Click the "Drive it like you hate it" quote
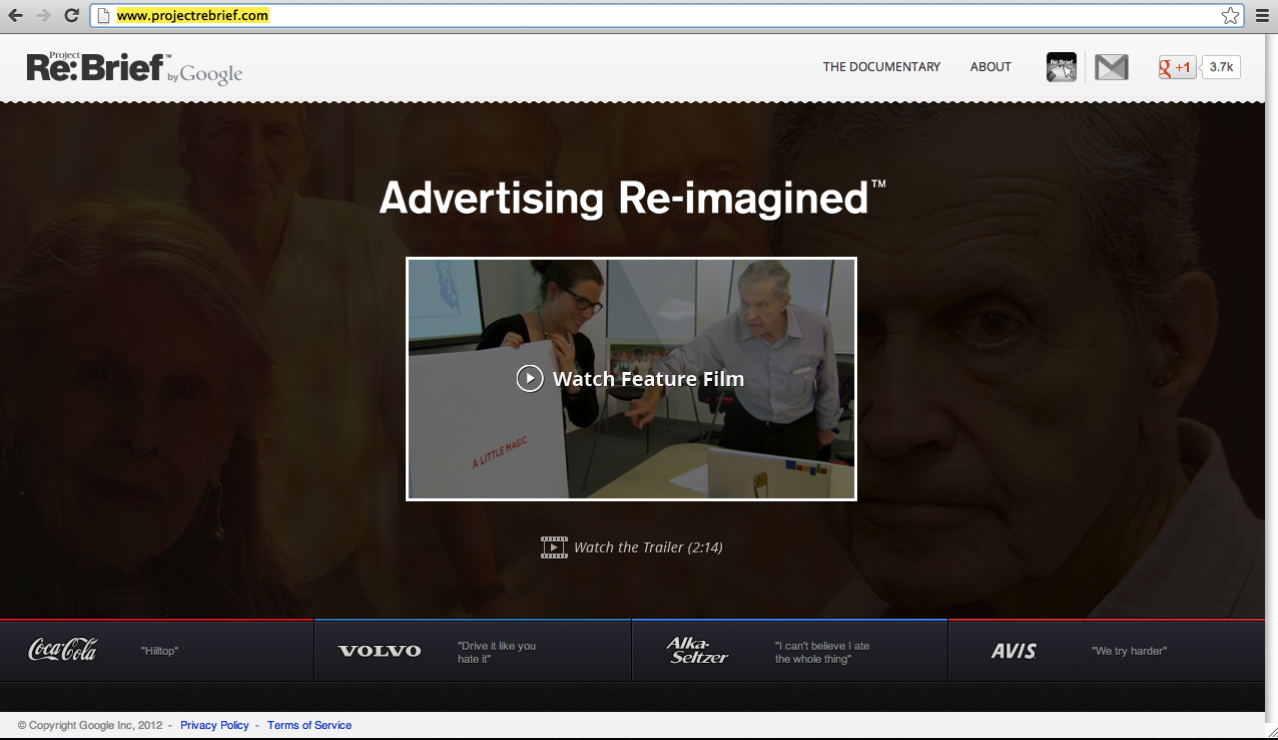This screenshot has width=1278, height=740. pos(497,652)
